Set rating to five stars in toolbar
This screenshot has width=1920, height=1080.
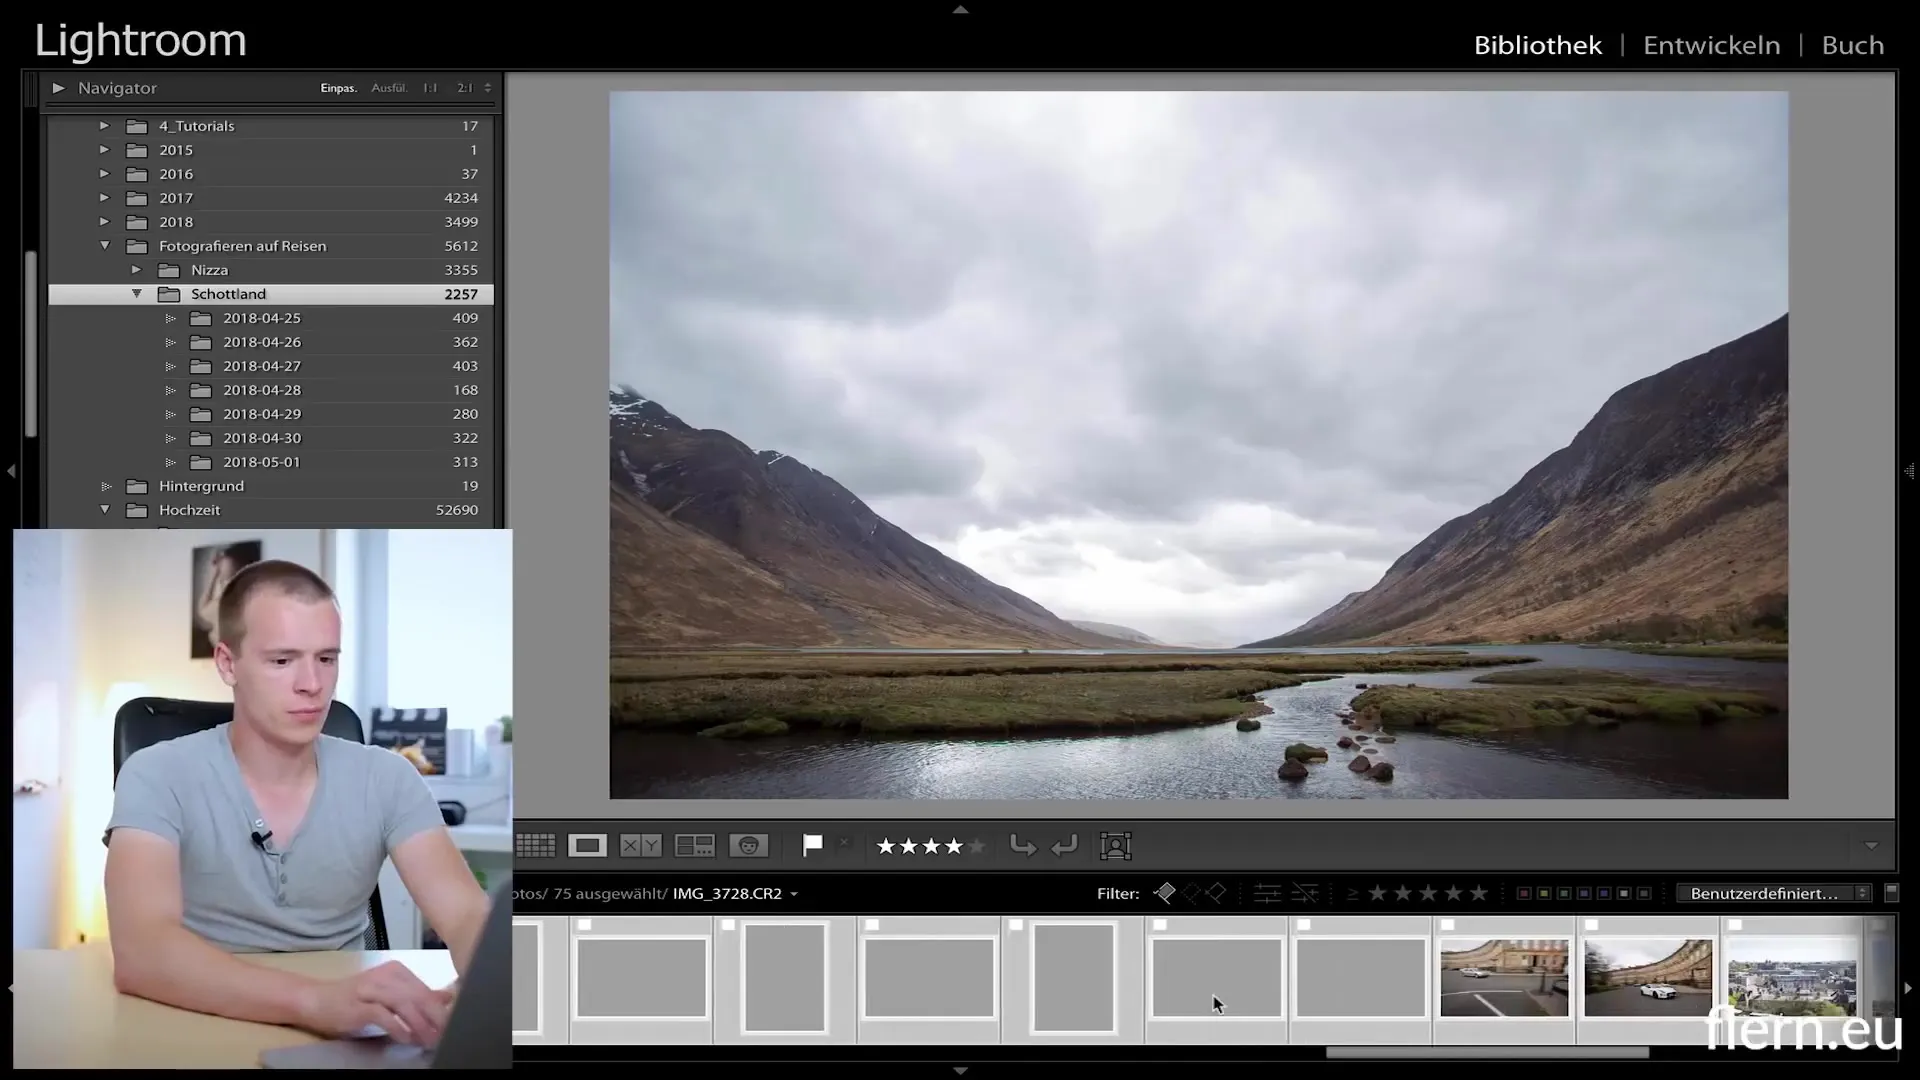point(977,847)
